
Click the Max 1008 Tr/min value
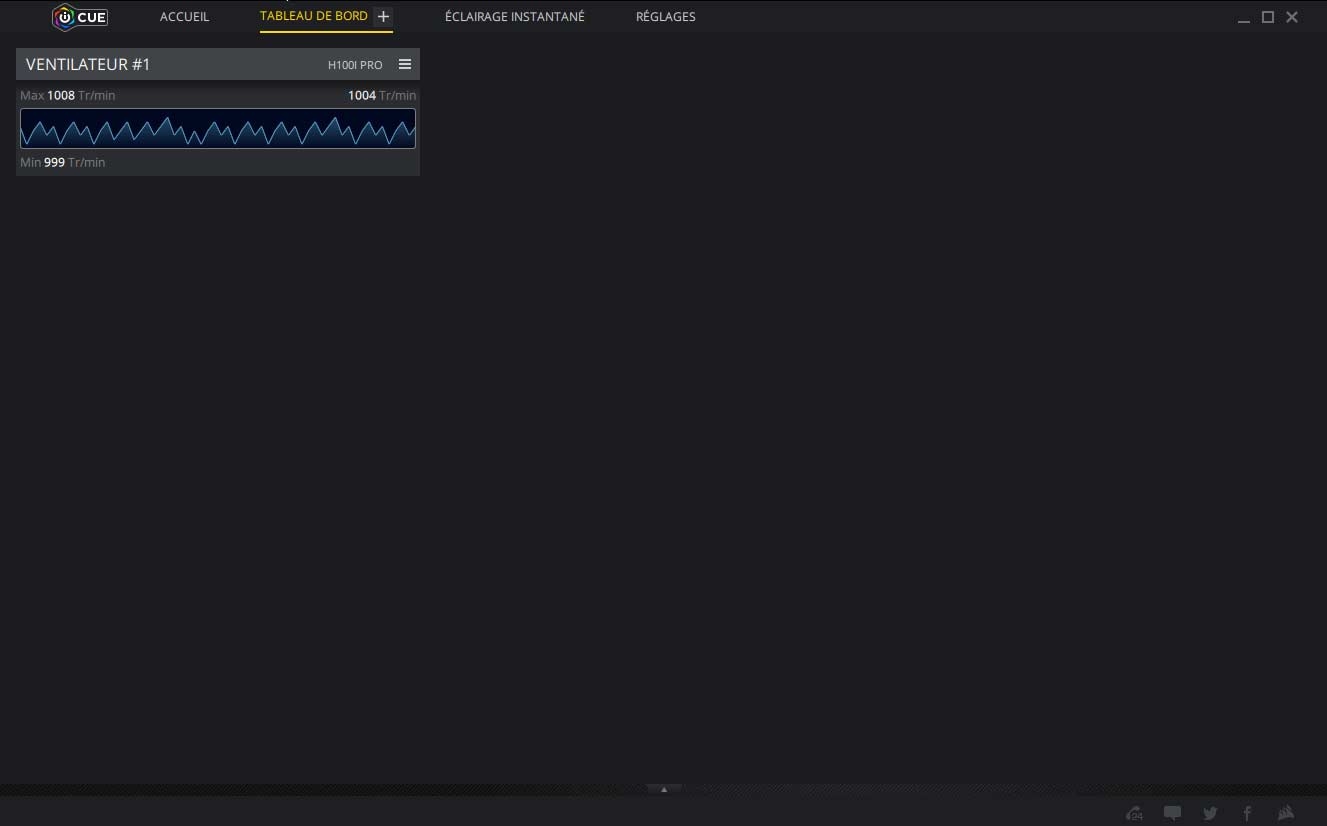[x=68, y=95]
